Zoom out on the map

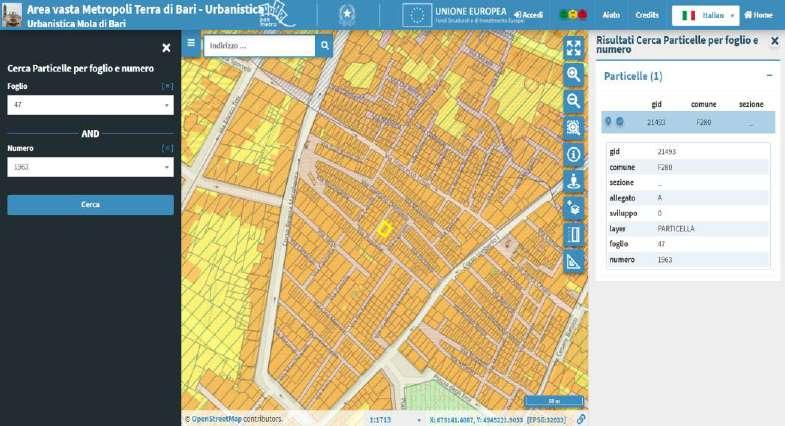click(x=574, y=101)
